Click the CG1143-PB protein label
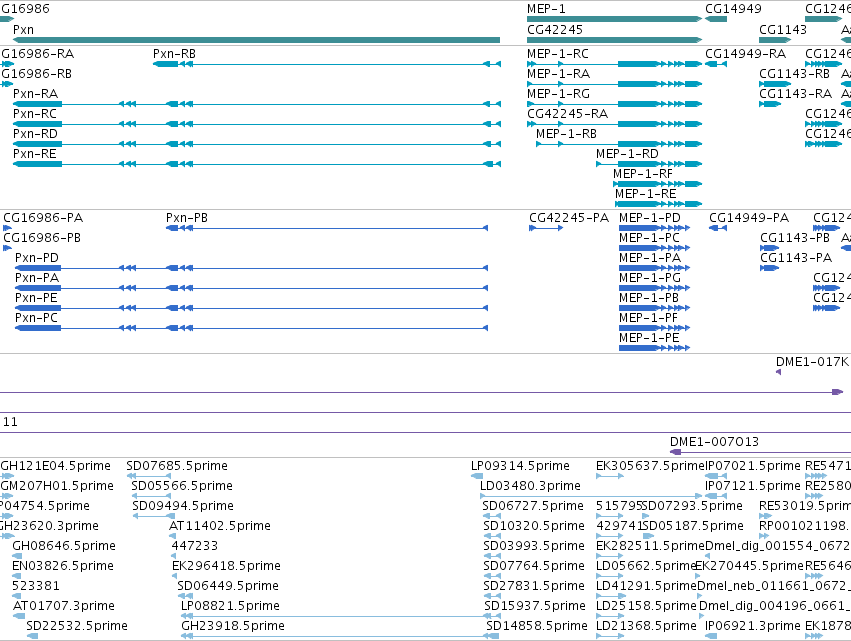This screenshot has width=851, height=641. tap(795, 238)
